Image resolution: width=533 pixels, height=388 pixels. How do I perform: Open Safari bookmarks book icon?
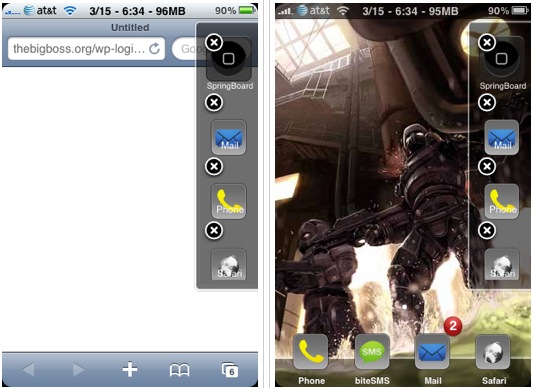click(179, 370)
